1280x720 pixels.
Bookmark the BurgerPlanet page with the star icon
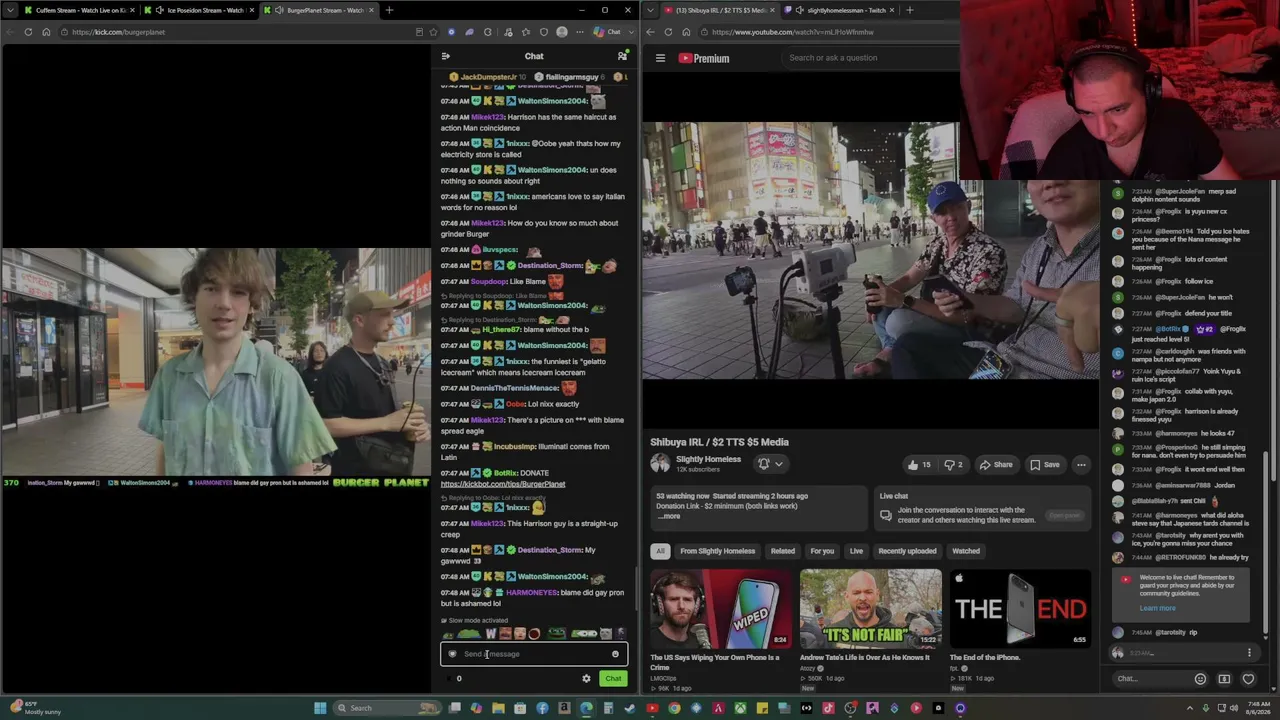click(x=435, y=32)
